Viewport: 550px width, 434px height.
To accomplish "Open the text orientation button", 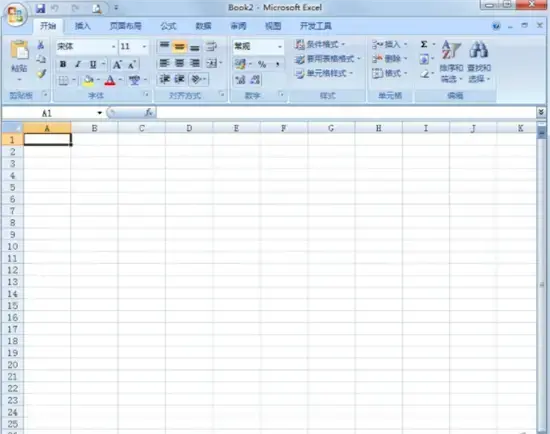I will tap(199, 79).
